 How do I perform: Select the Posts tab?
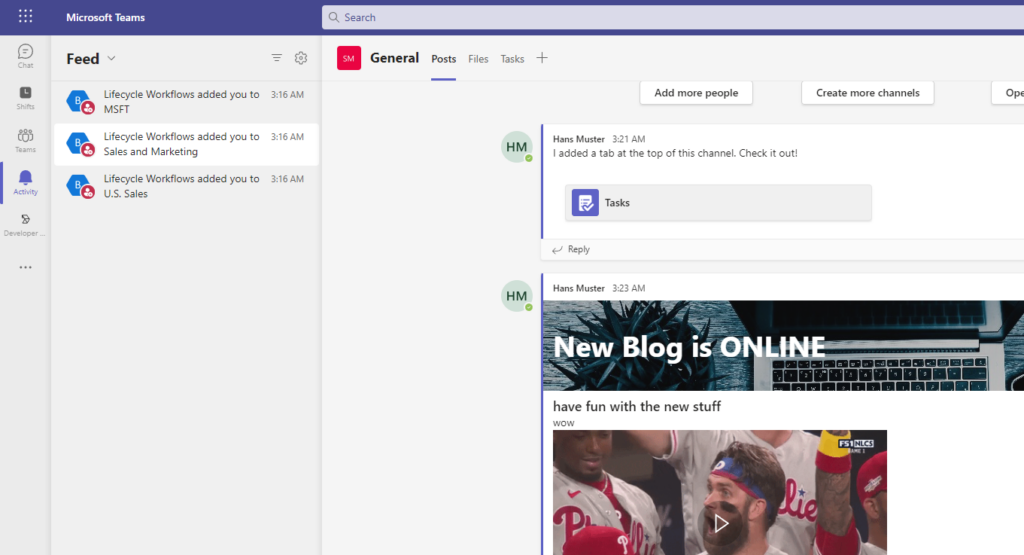click(x=443, y=59)
